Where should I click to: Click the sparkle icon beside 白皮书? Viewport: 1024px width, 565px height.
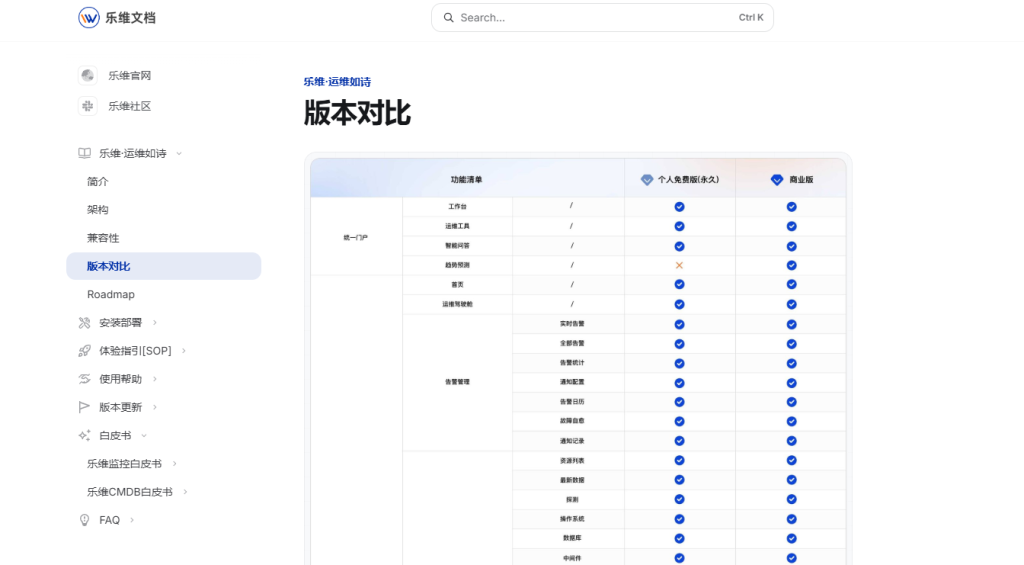coord(84,435)
